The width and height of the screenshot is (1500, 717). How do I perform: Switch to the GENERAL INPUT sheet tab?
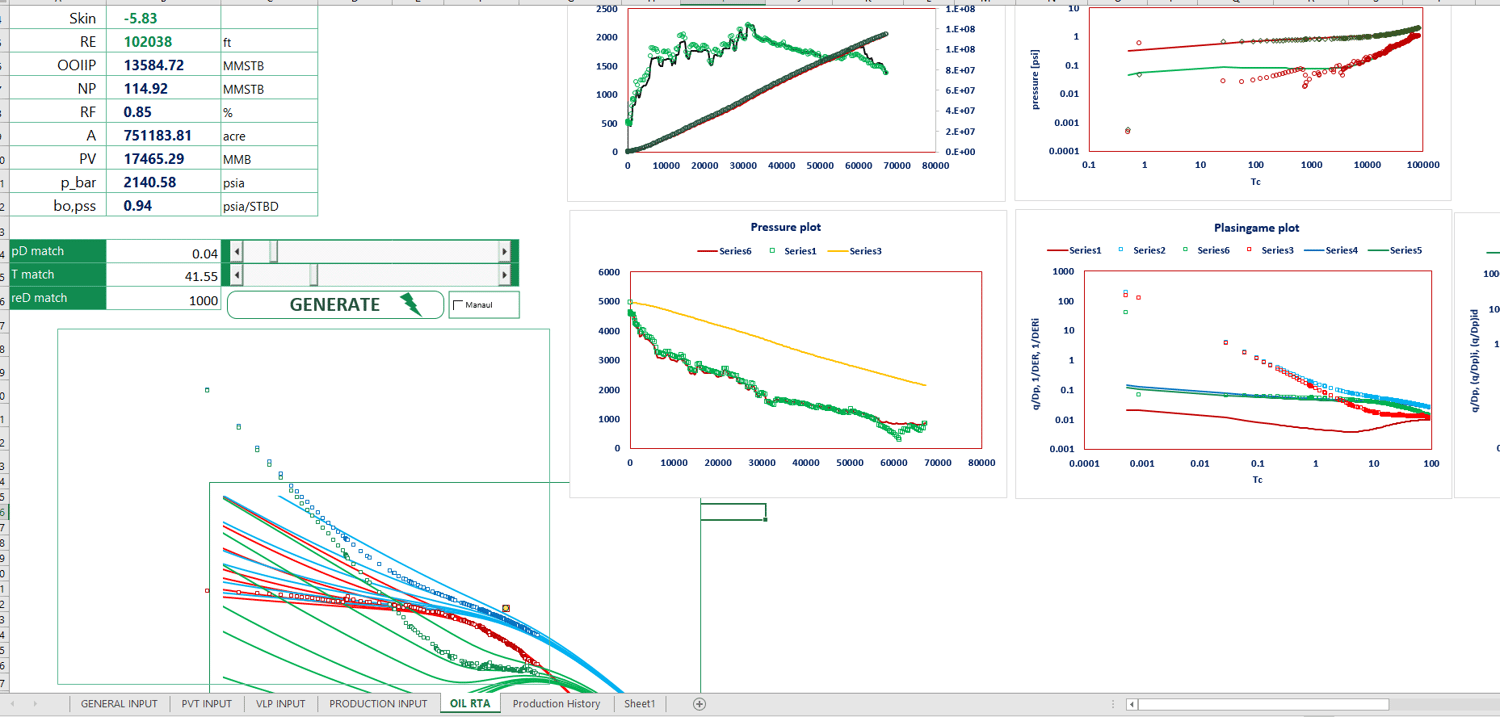(x=119, y=704)
